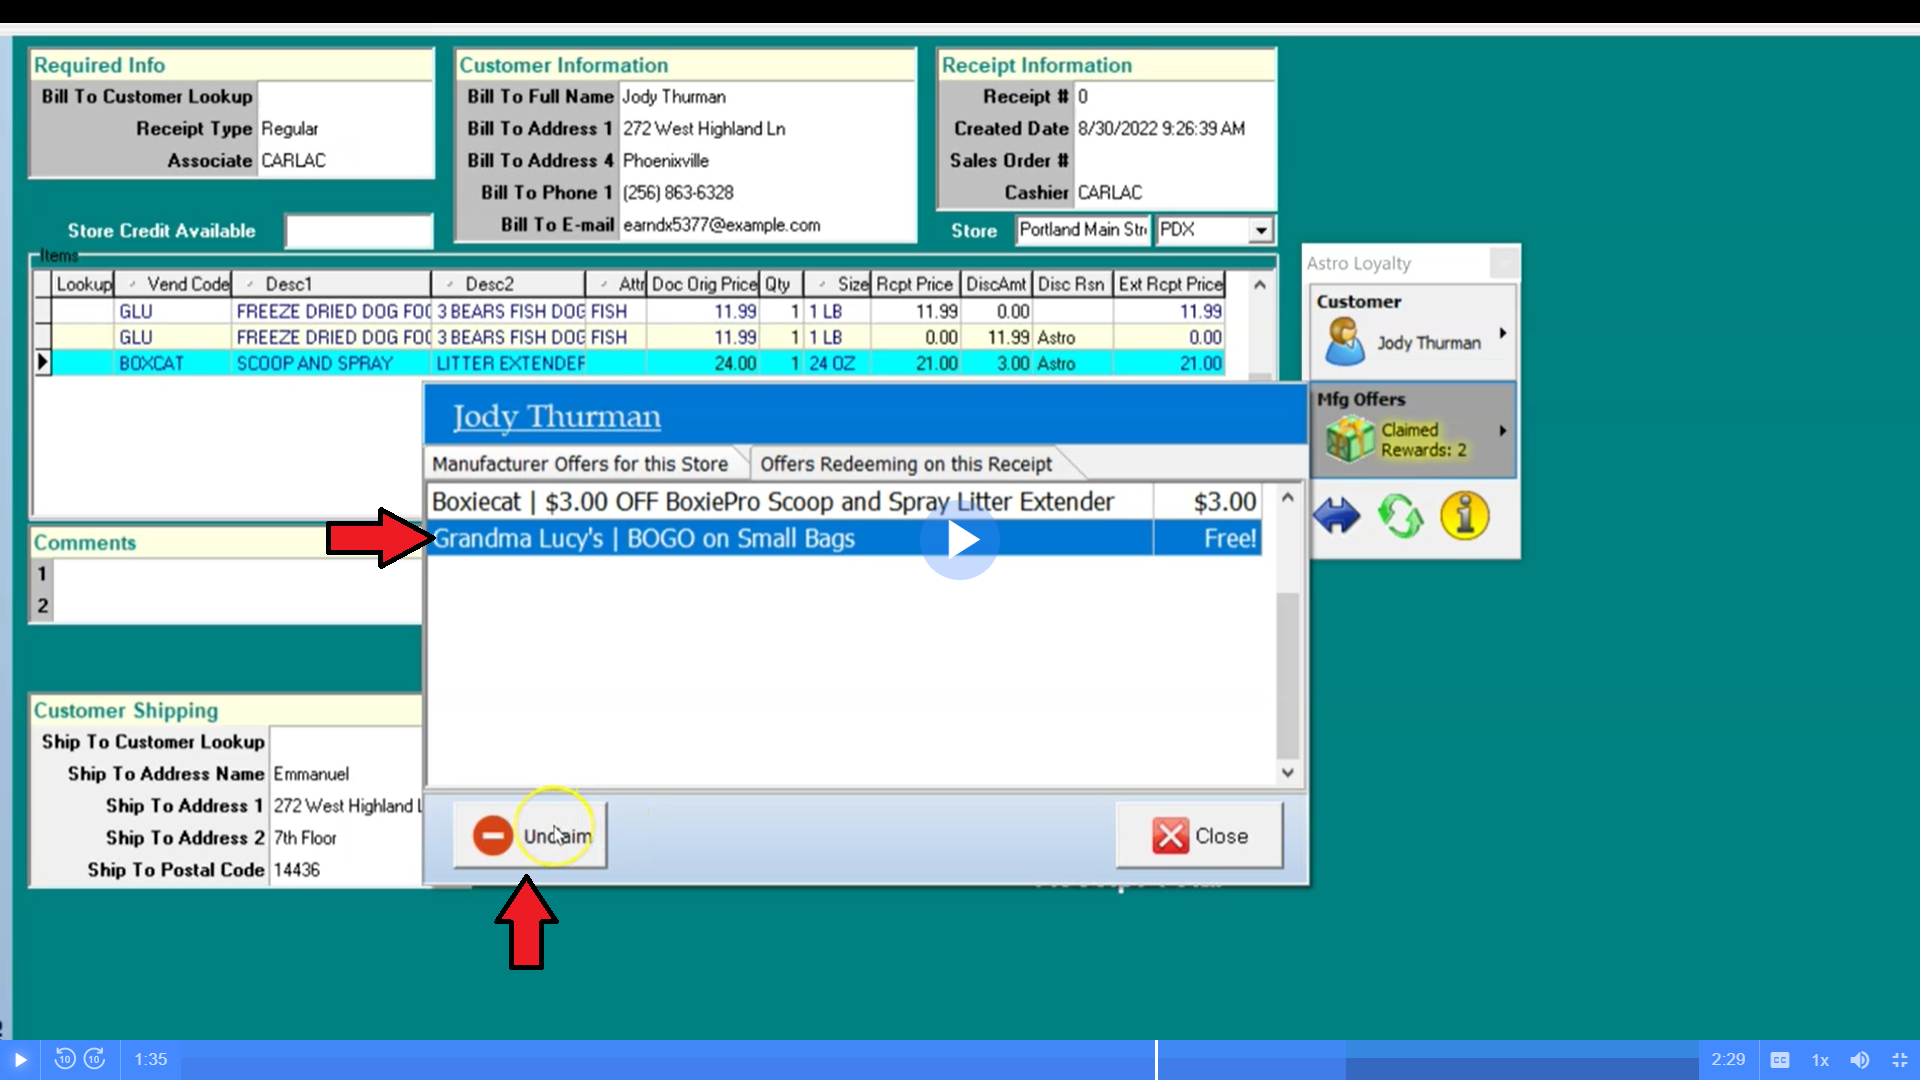Click comment line 1 field
1920x1080 pixels.
[237, 574]
